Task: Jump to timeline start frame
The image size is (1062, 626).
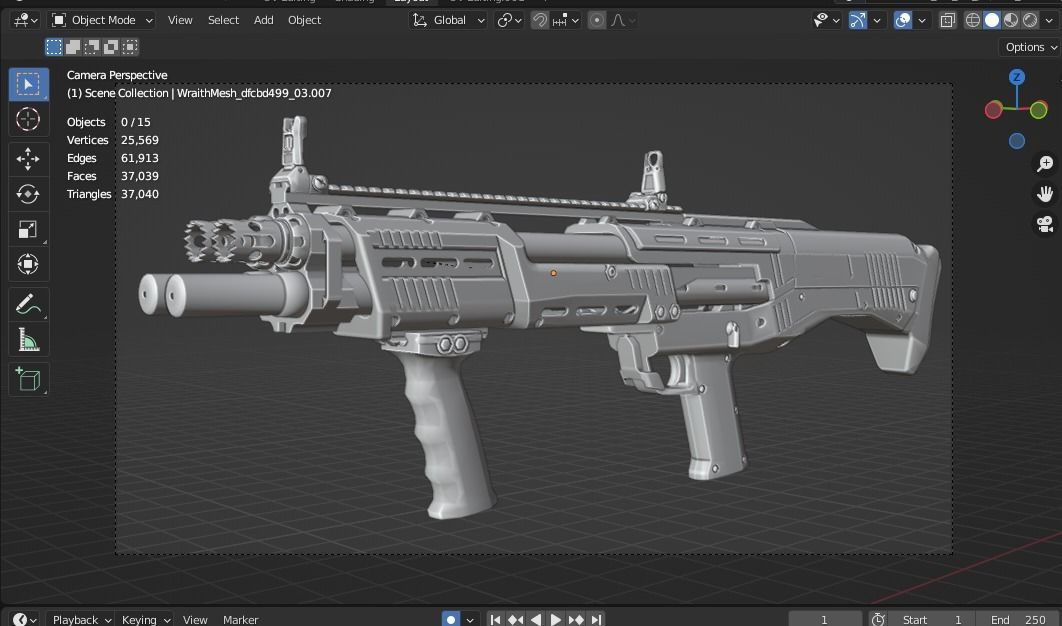Action: coord(496,619)
